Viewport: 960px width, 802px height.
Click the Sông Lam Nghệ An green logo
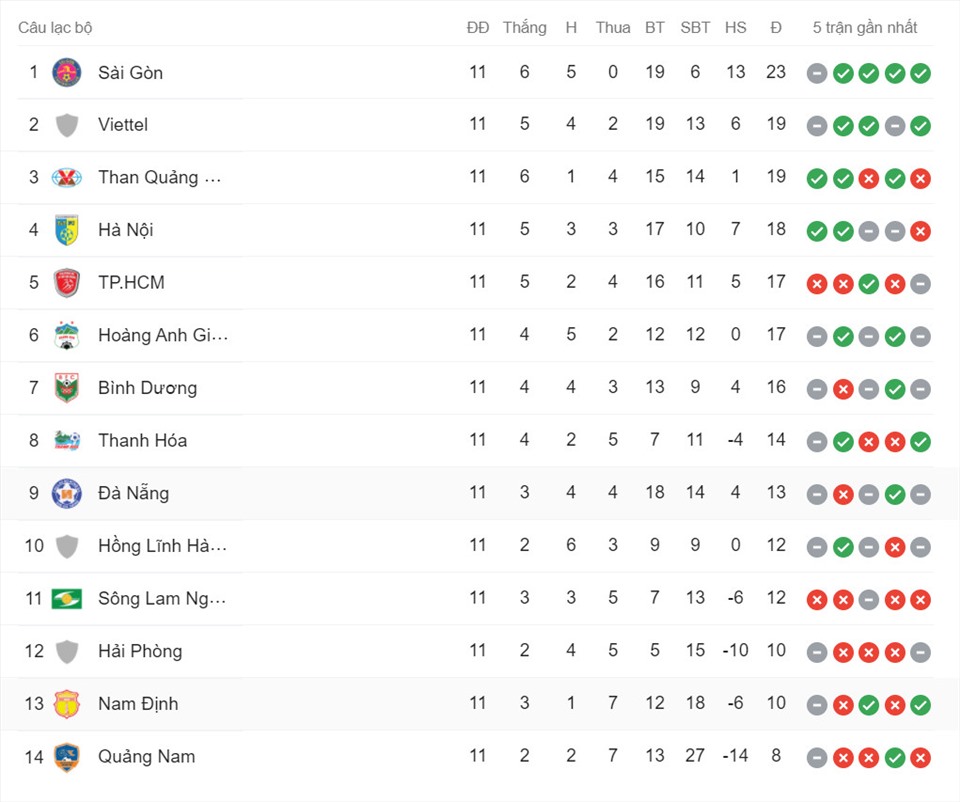(67, 599)
